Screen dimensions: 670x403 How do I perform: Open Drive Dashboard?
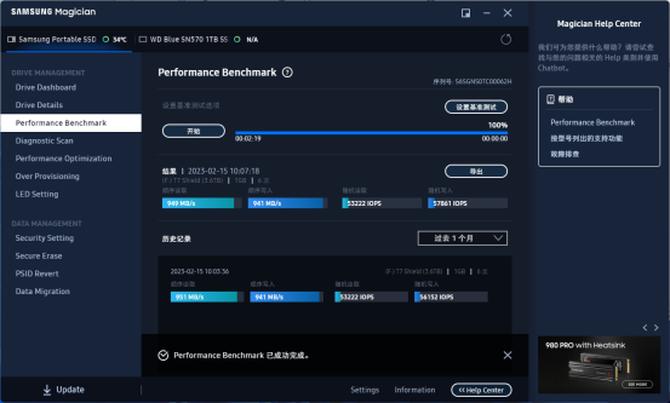click(46, 88)
